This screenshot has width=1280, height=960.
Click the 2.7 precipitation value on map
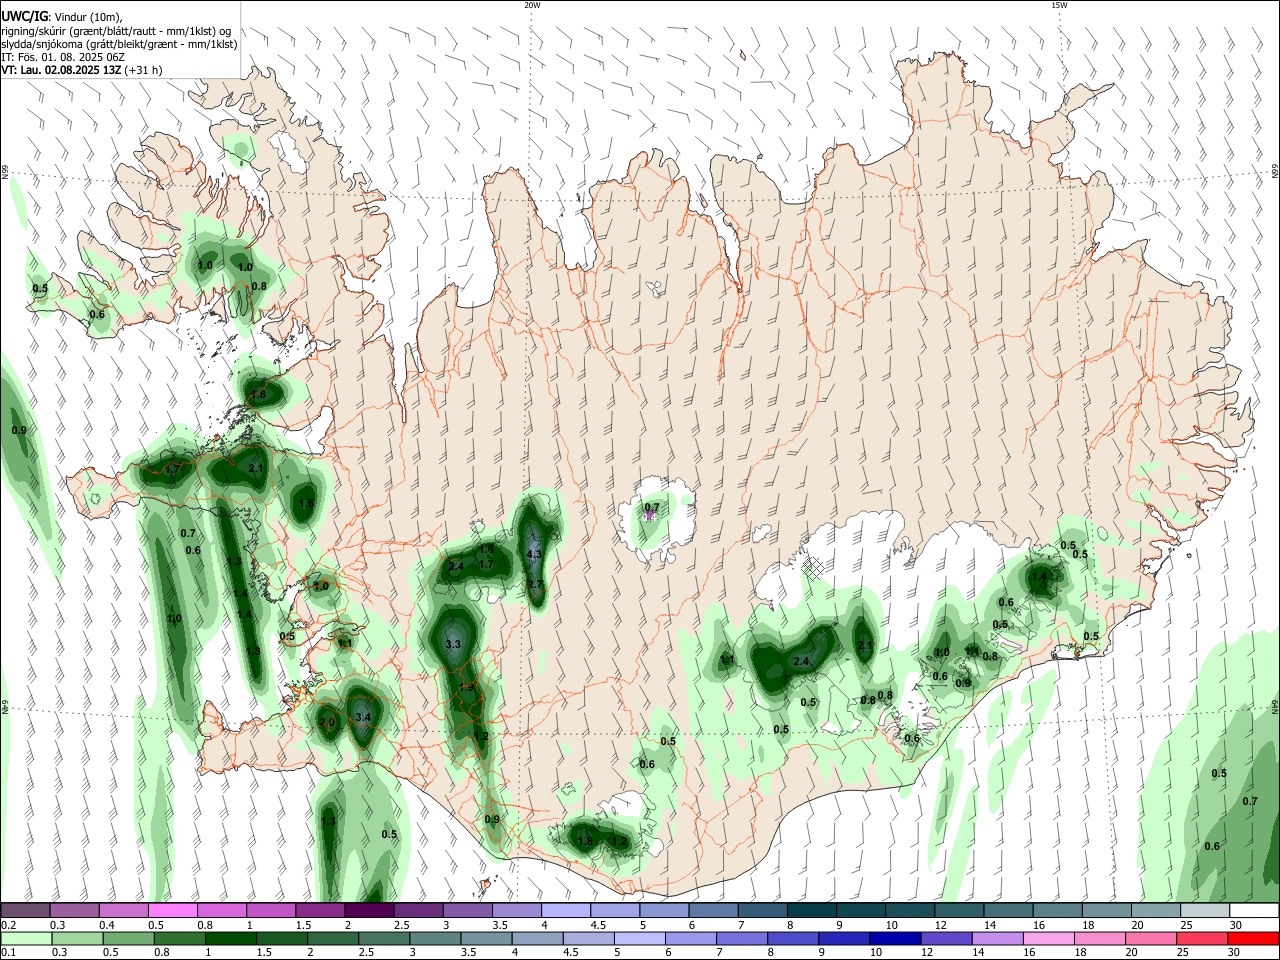(534, 585)
